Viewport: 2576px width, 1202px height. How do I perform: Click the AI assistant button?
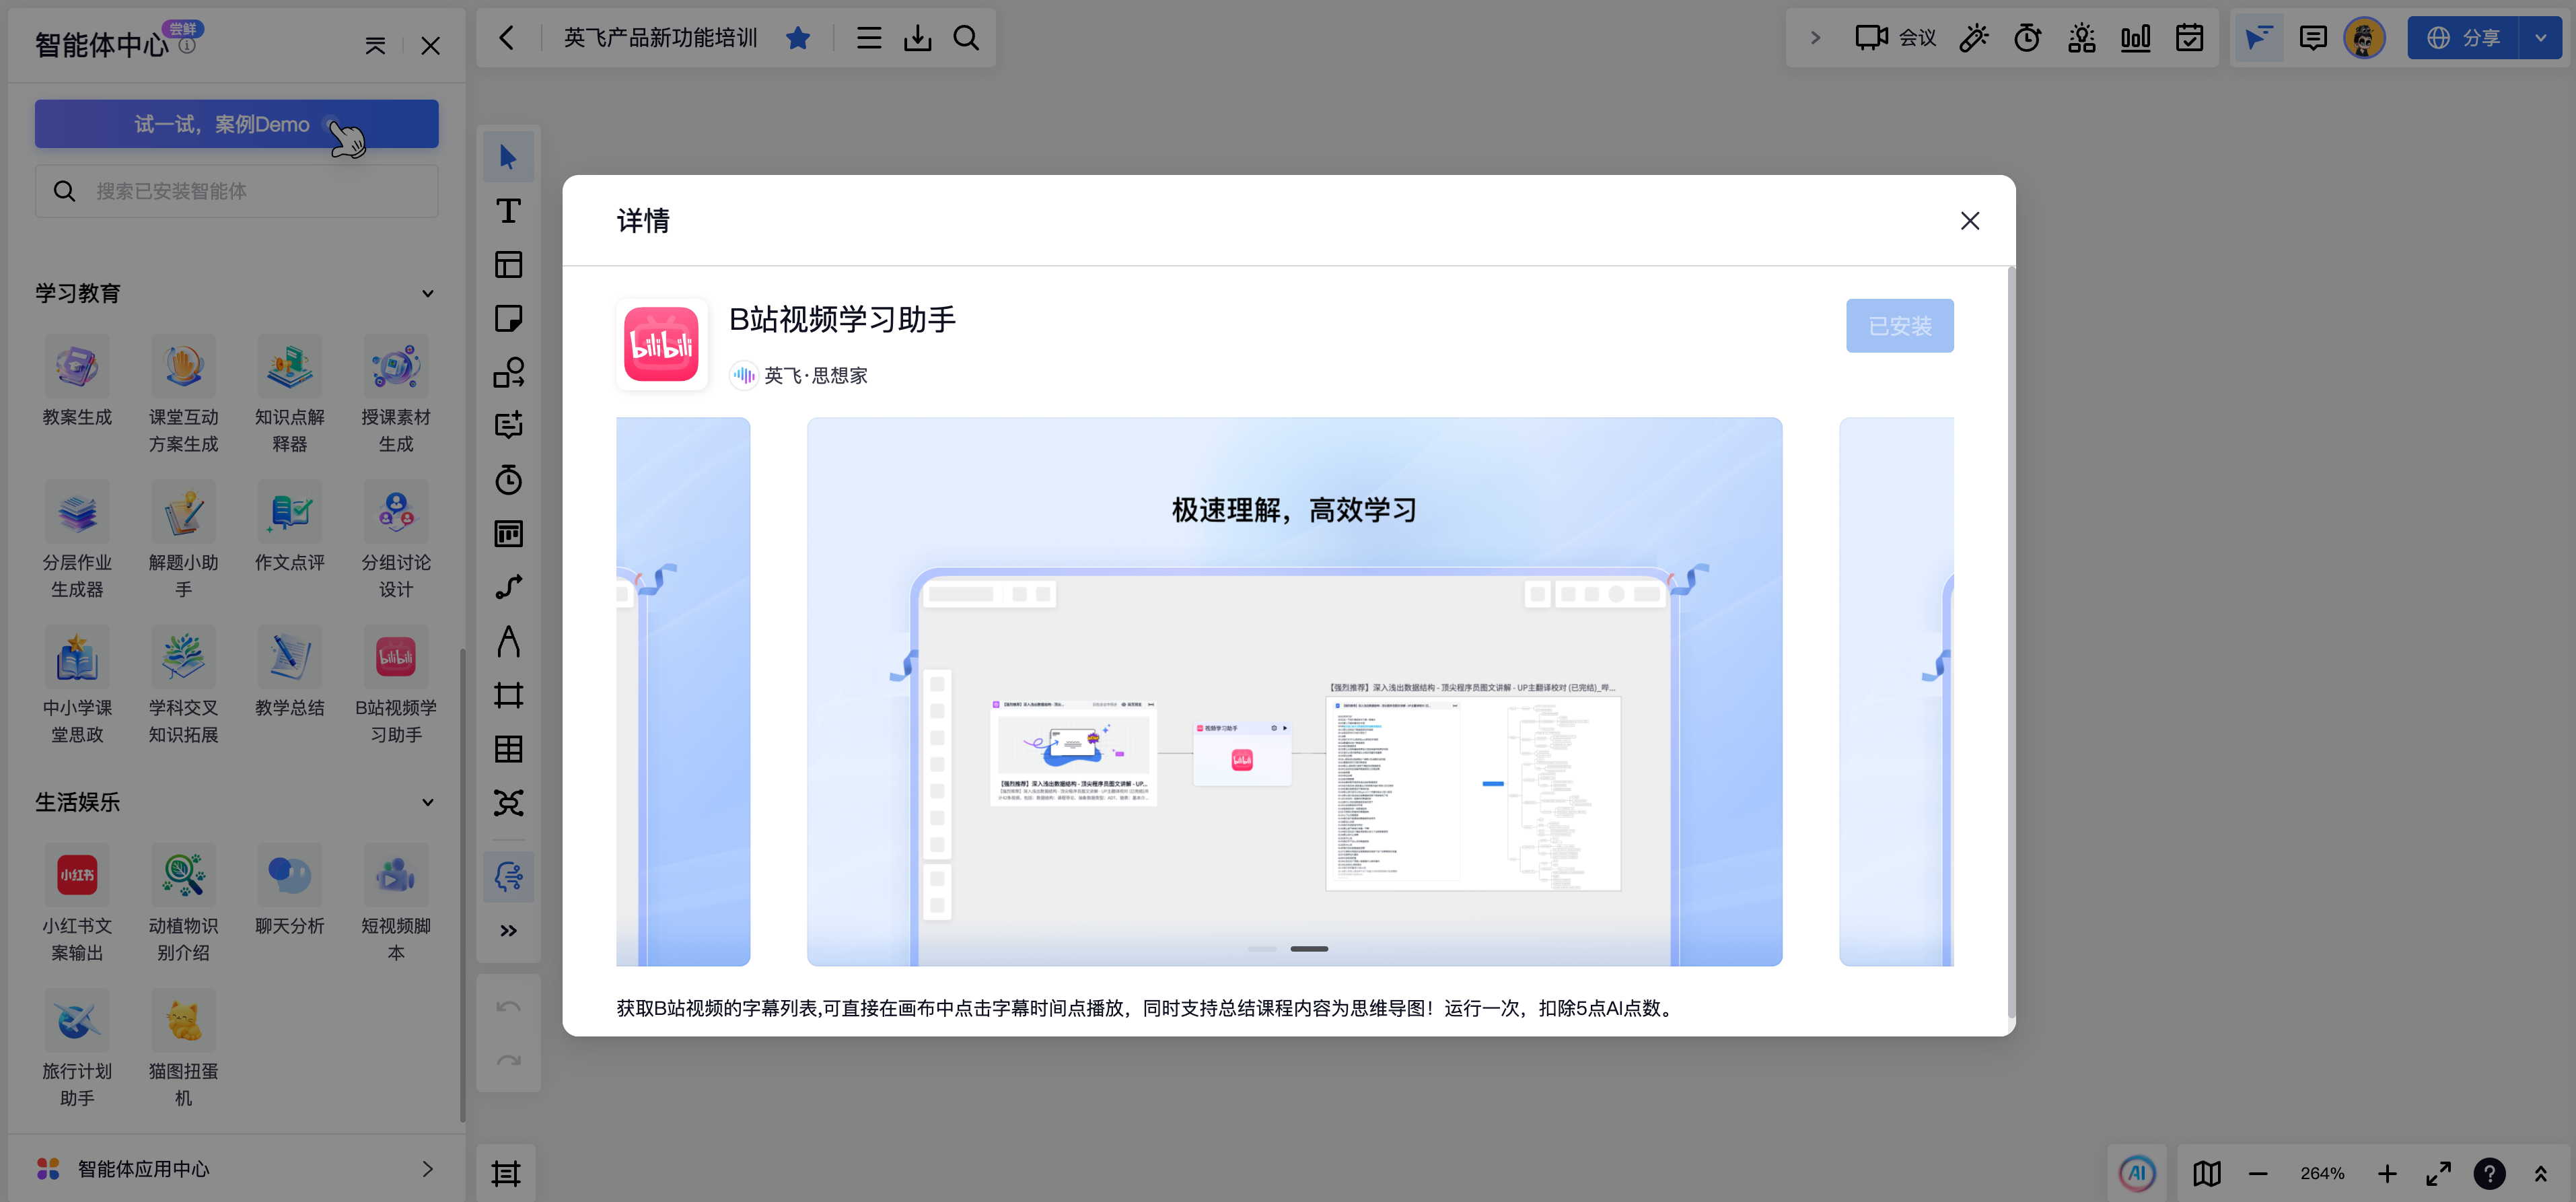[2137, 1173]
